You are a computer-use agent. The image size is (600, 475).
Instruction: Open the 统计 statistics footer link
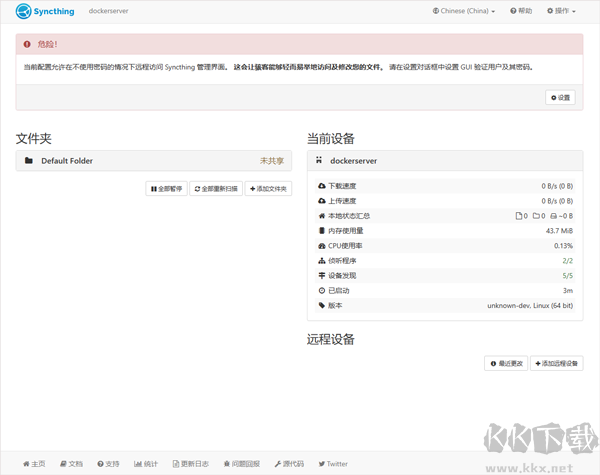pos(146,464)
